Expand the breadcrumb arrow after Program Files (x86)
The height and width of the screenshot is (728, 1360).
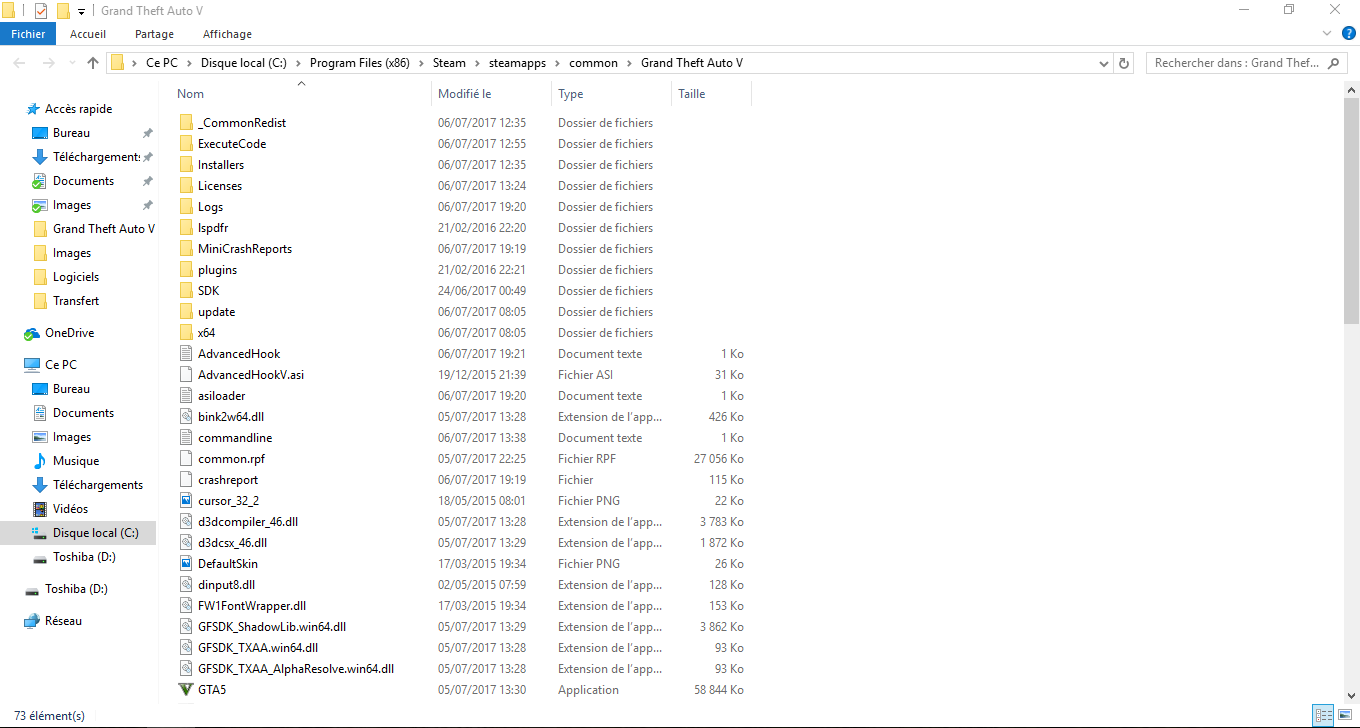(x=421, y=63)
